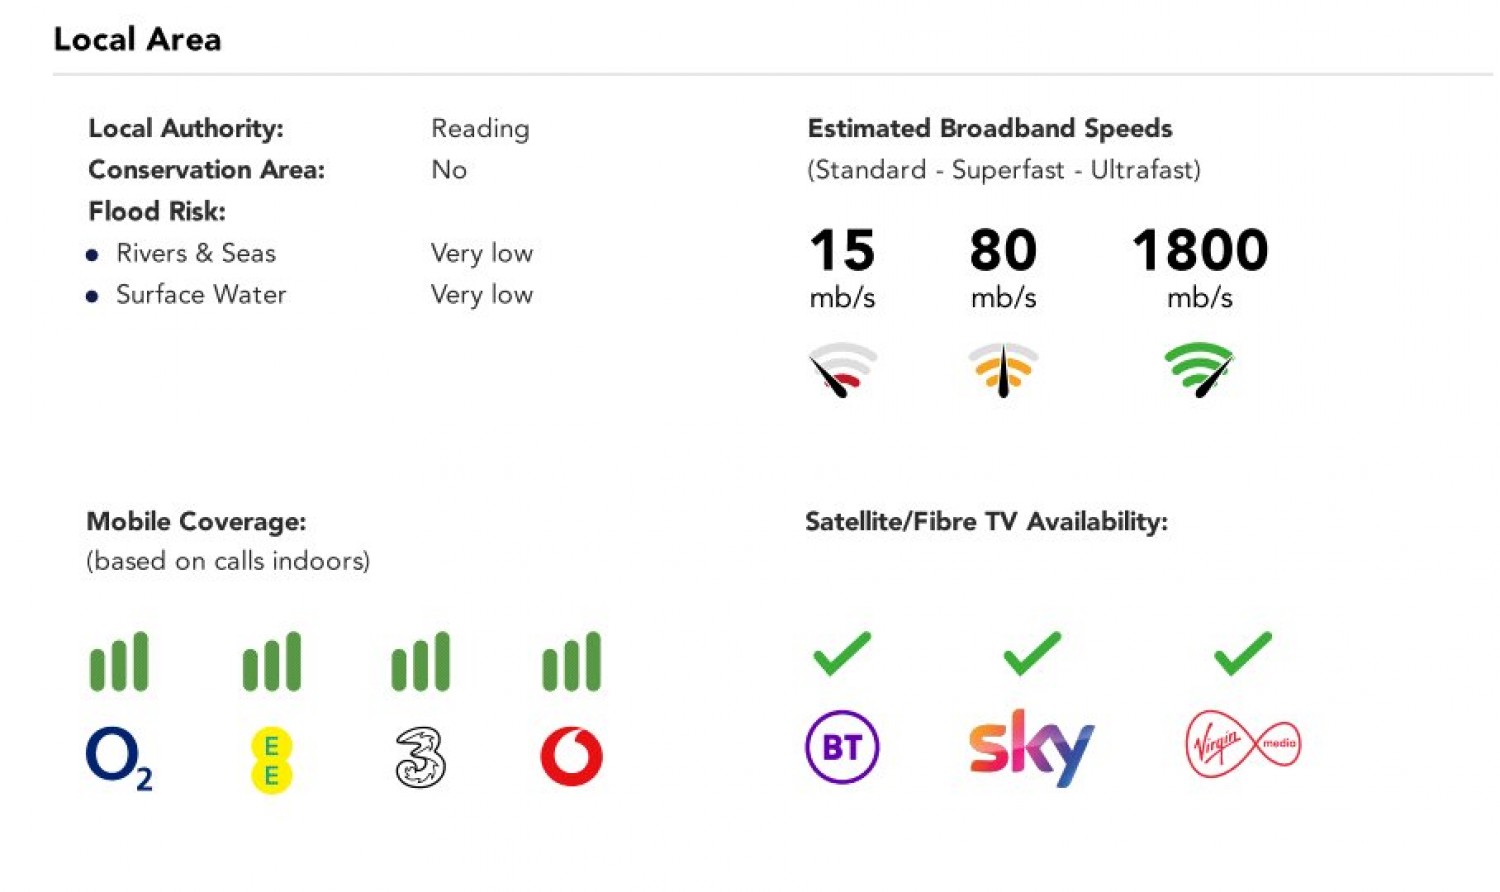Viewport: 1500px width, 892px height.
Task: Click the red standard speed gauge icon
Action: pos(842,369)
